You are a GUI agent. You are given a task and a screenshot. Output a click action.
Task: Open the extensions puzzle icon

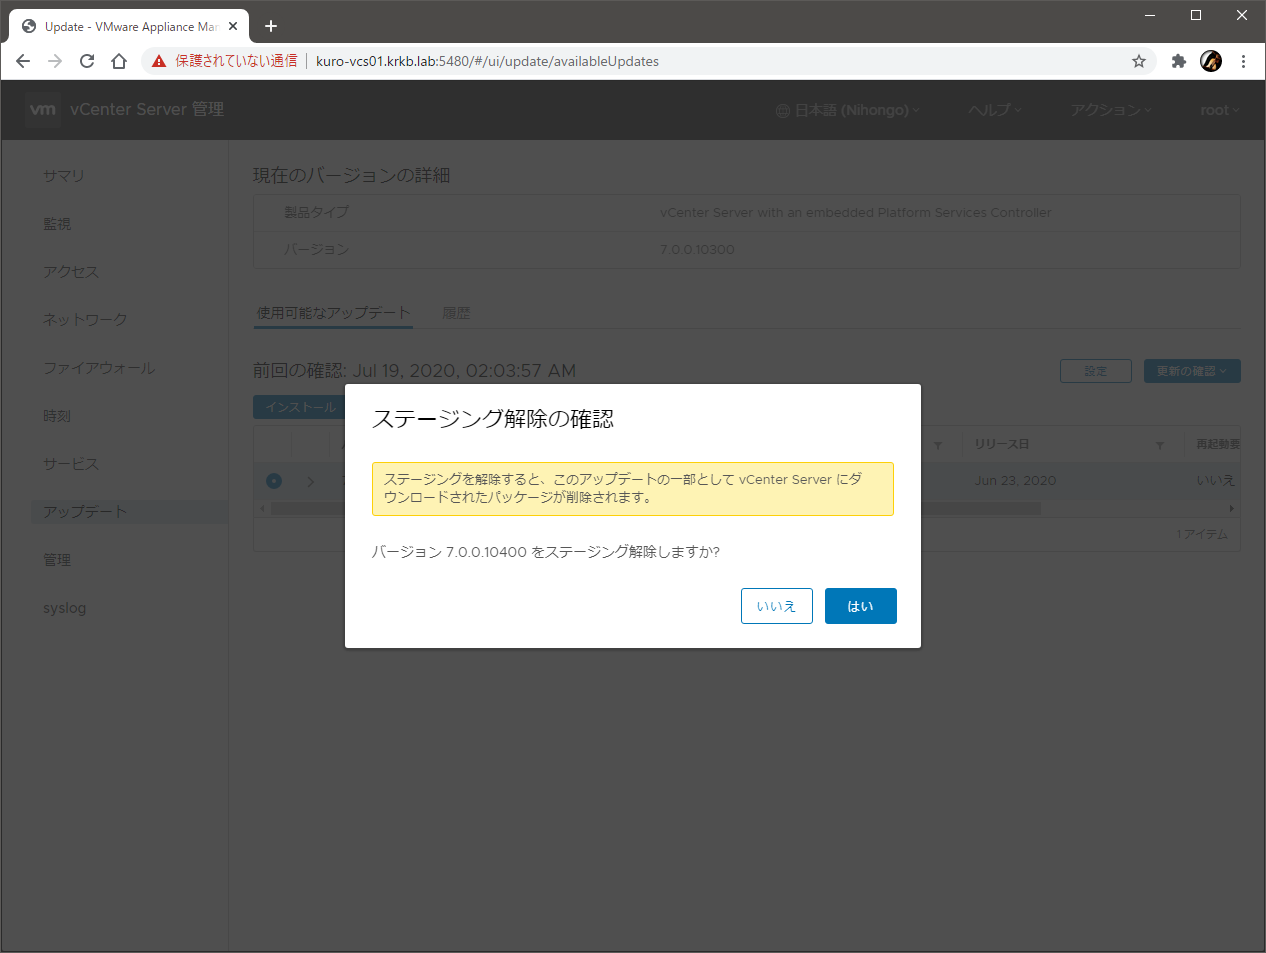pyautogui.click(x=1179, y=61)
